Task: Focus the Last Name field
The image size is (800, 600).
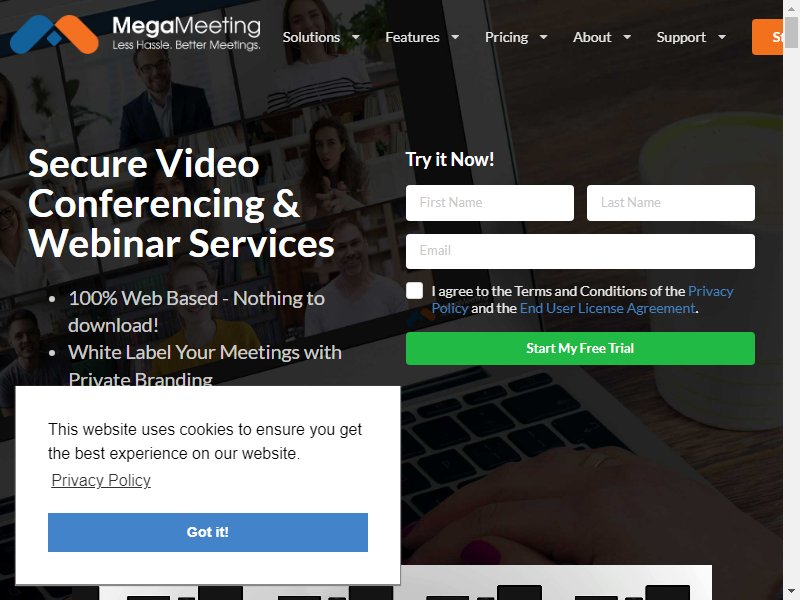Action: 670,203
